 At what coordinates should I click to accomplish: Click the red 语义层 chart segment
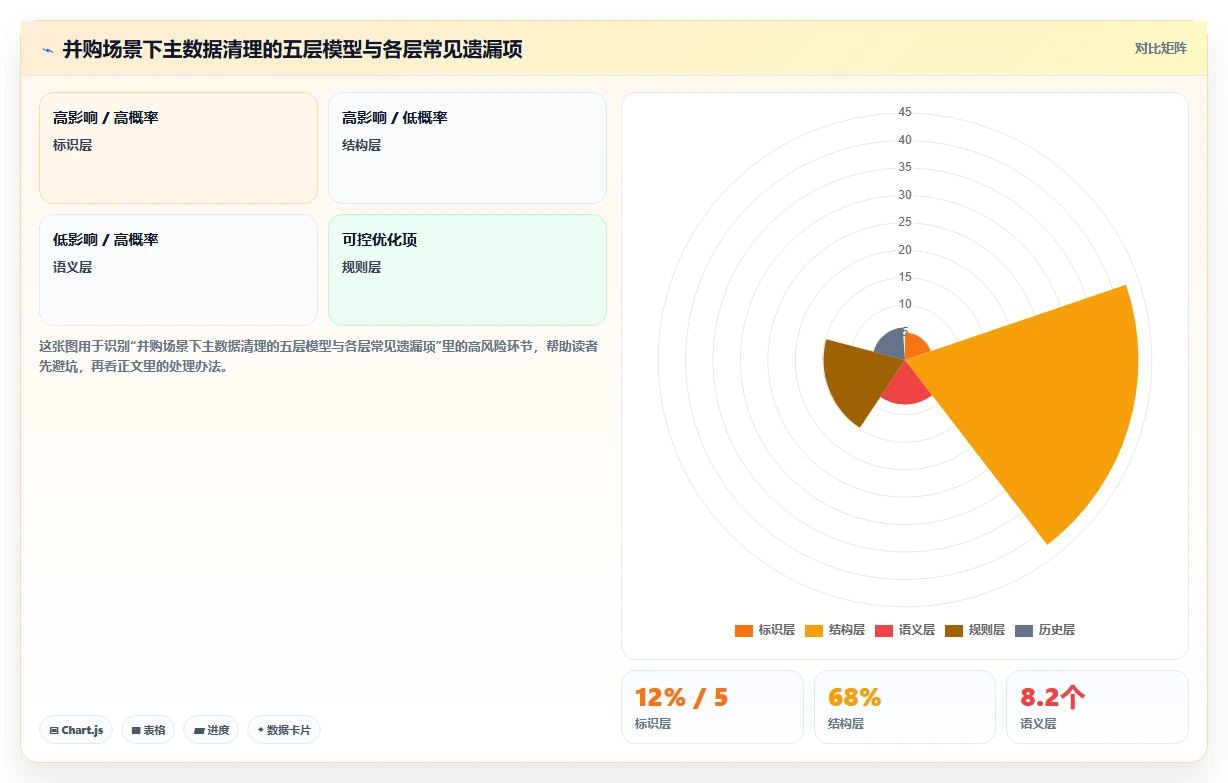(x=905, y=385)
